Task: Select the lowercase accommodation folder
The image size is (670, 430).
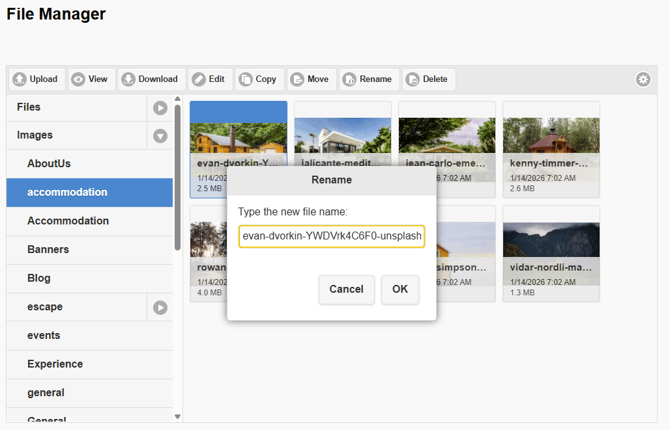Action: click(x=90, y=192)
